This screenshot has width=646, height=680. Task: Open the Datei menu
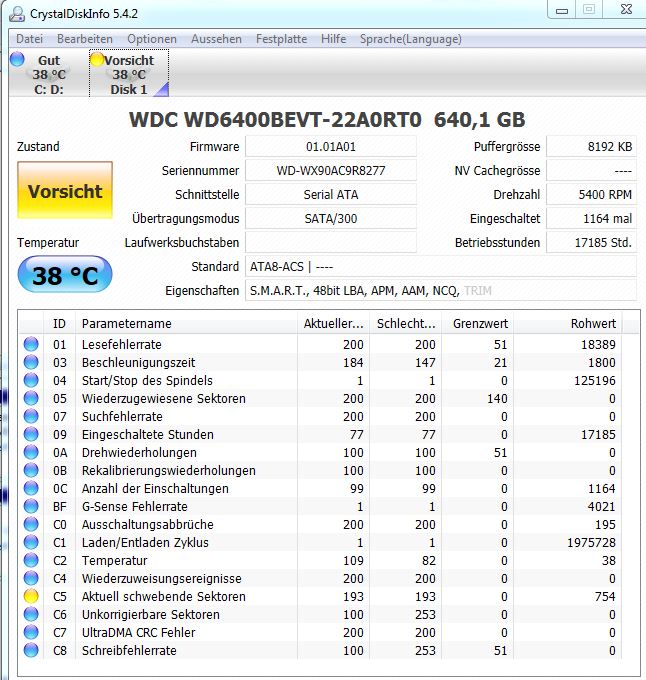coord(29,39)
